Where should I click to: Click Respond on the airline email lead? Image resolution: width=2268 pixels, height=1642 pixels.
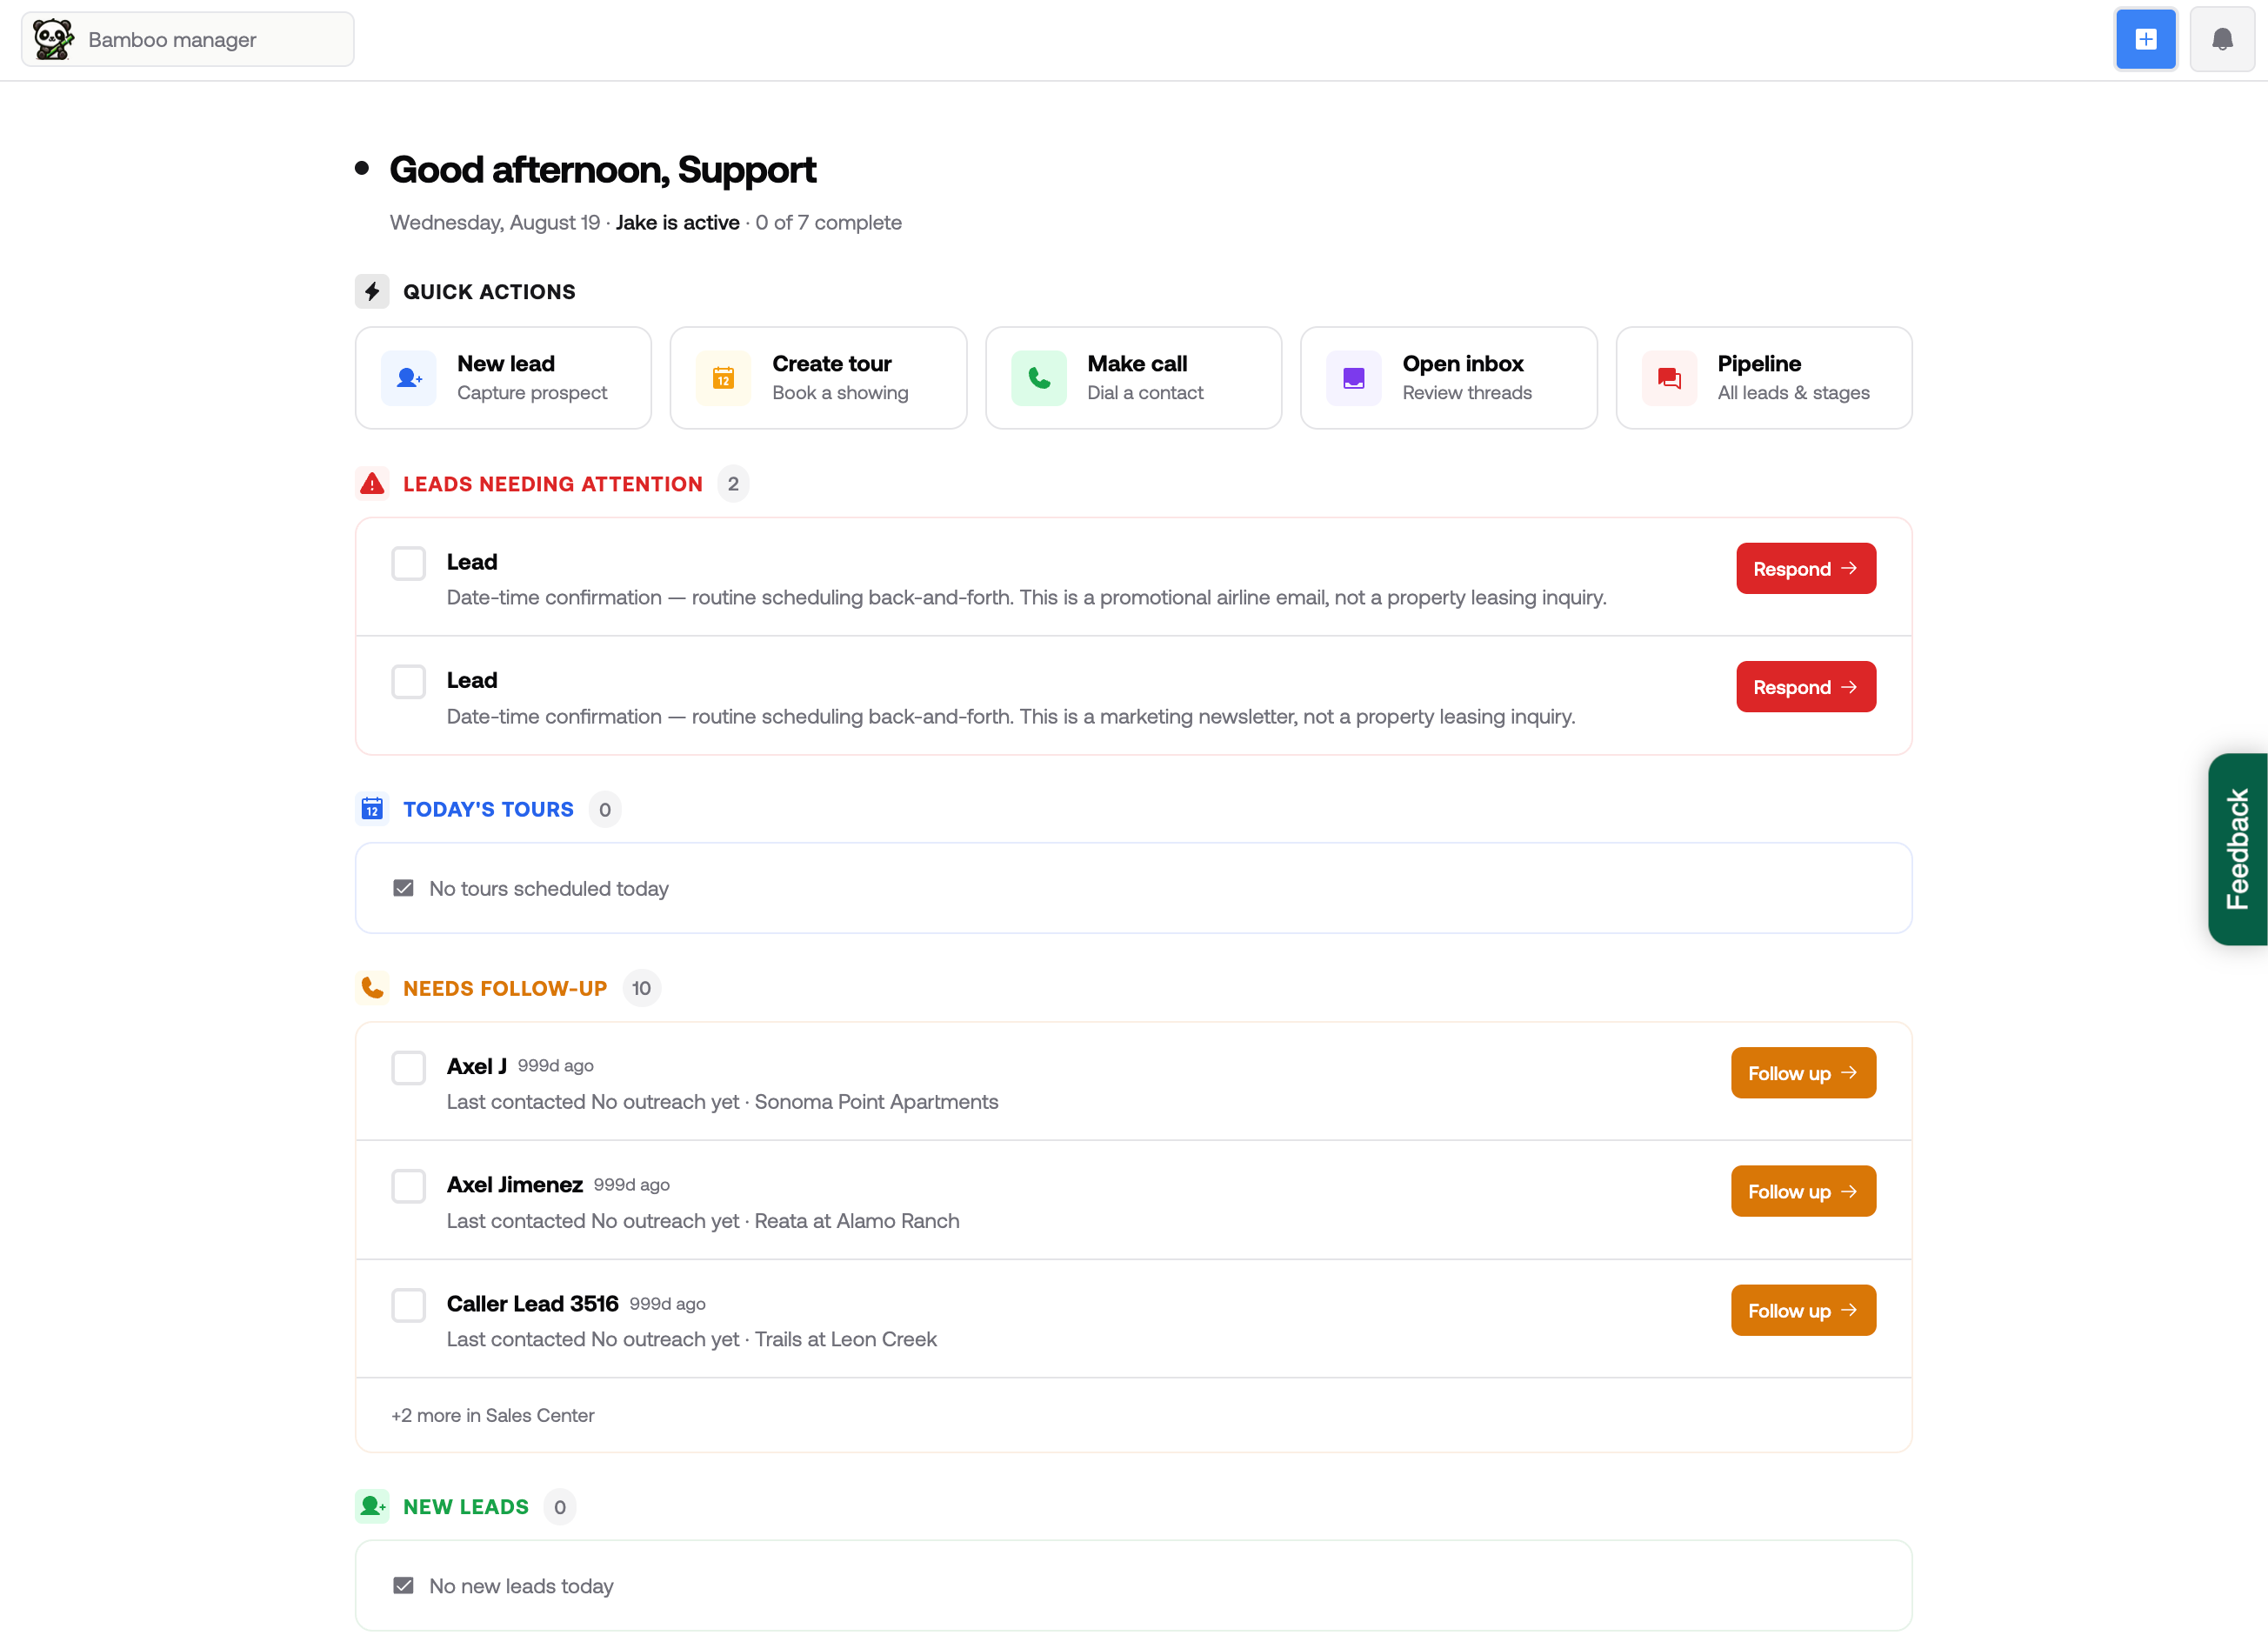[x=1805, y=568]
